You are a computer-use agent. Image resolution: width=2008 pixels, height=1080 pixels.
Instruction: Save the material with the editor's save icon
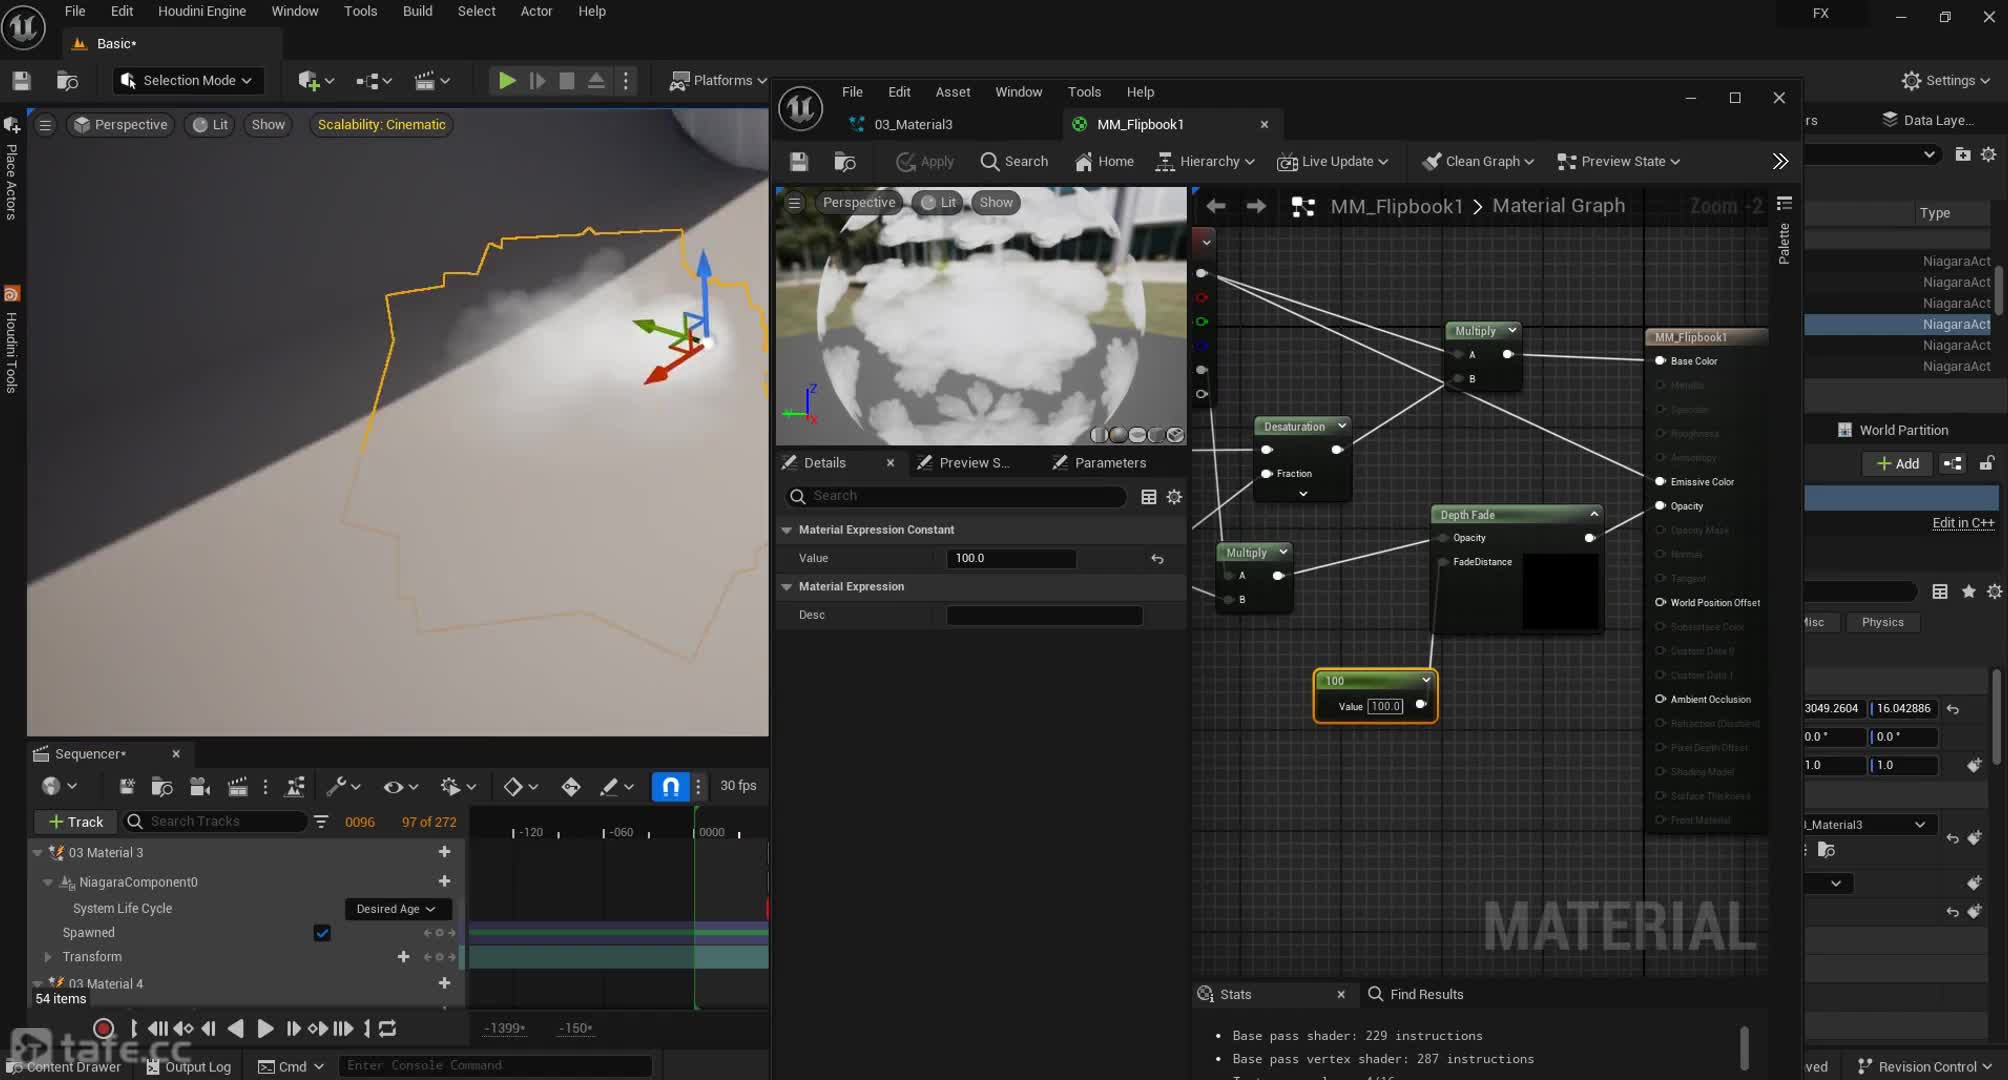tap(798, 161)
